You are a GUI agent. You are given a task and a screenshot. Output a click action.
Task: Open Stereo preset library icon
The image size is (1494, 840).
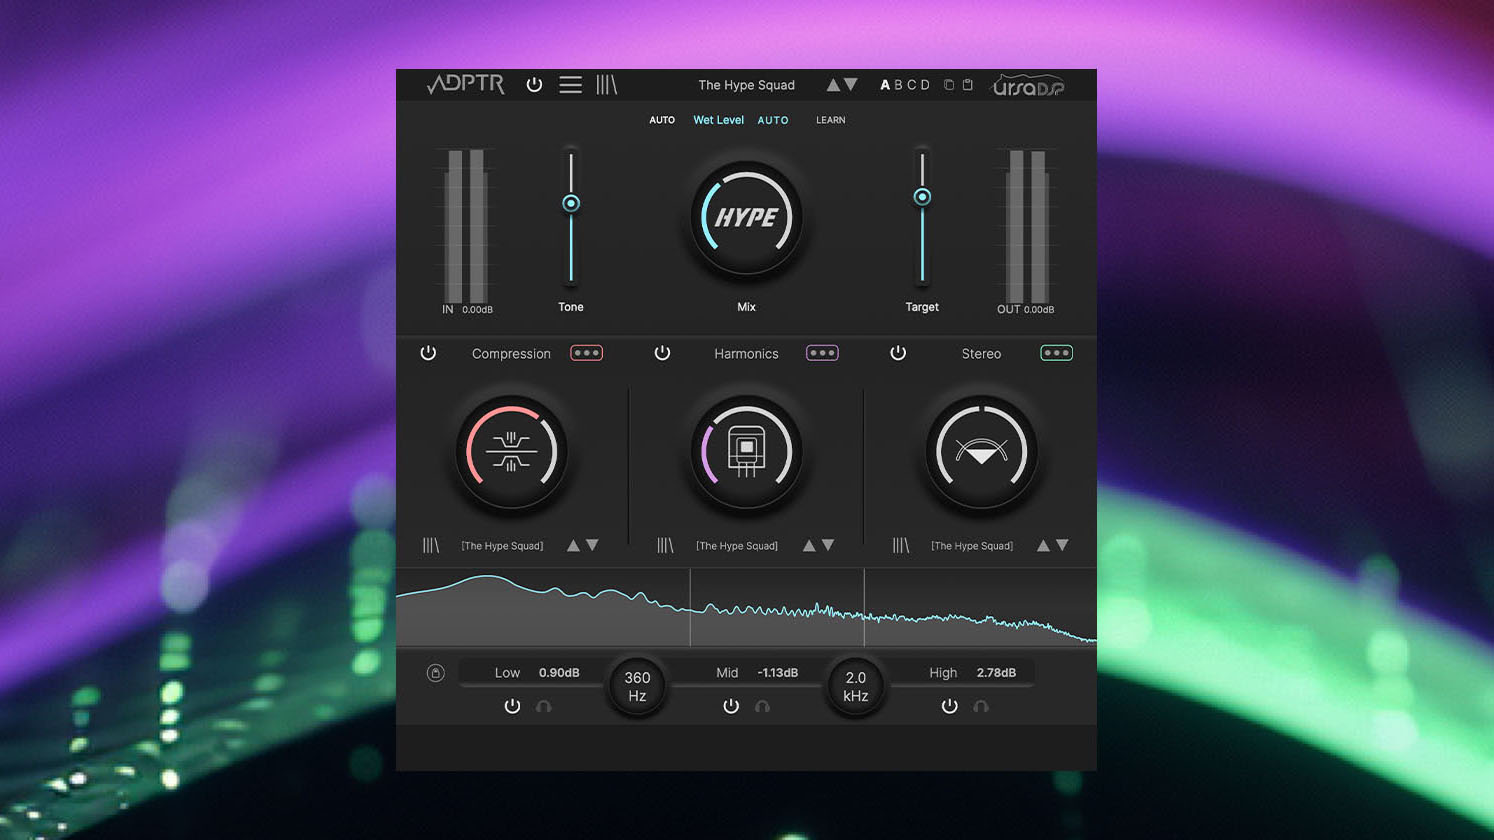(901, 545)
